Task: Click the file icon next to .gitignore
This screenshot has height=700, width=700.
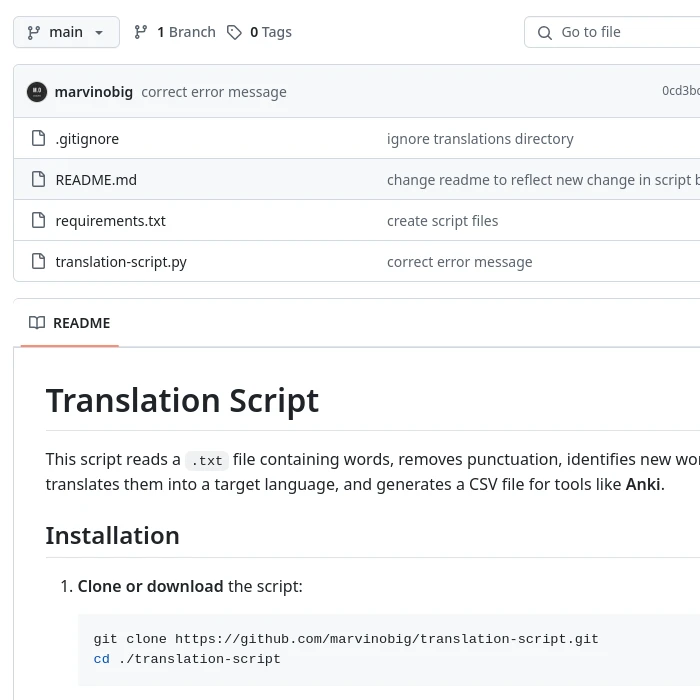Action: tap(38, 138)
